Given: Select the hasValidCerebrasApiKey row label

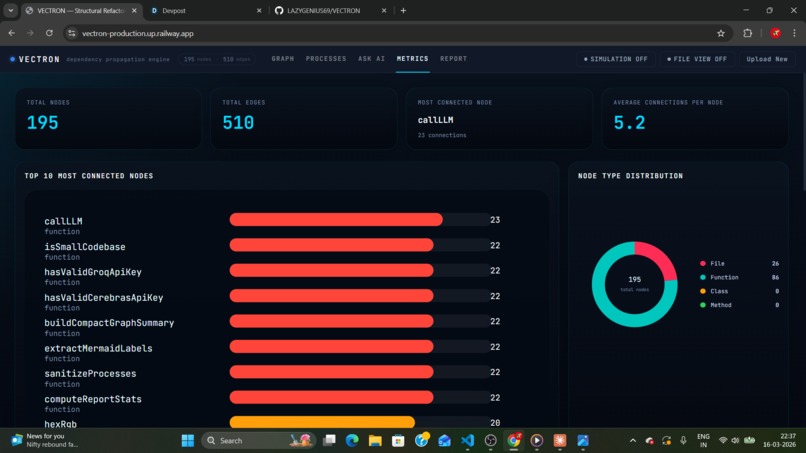Looking at the screenshot, I should point(103,298).
